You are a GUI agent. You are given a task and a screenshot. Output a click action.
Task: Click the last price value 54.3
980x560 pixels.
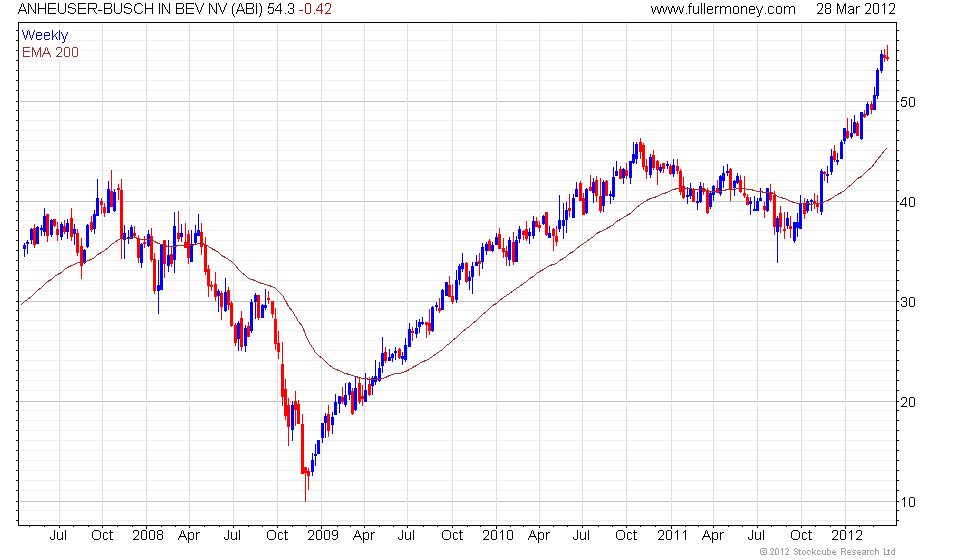(x=281, y=9)
